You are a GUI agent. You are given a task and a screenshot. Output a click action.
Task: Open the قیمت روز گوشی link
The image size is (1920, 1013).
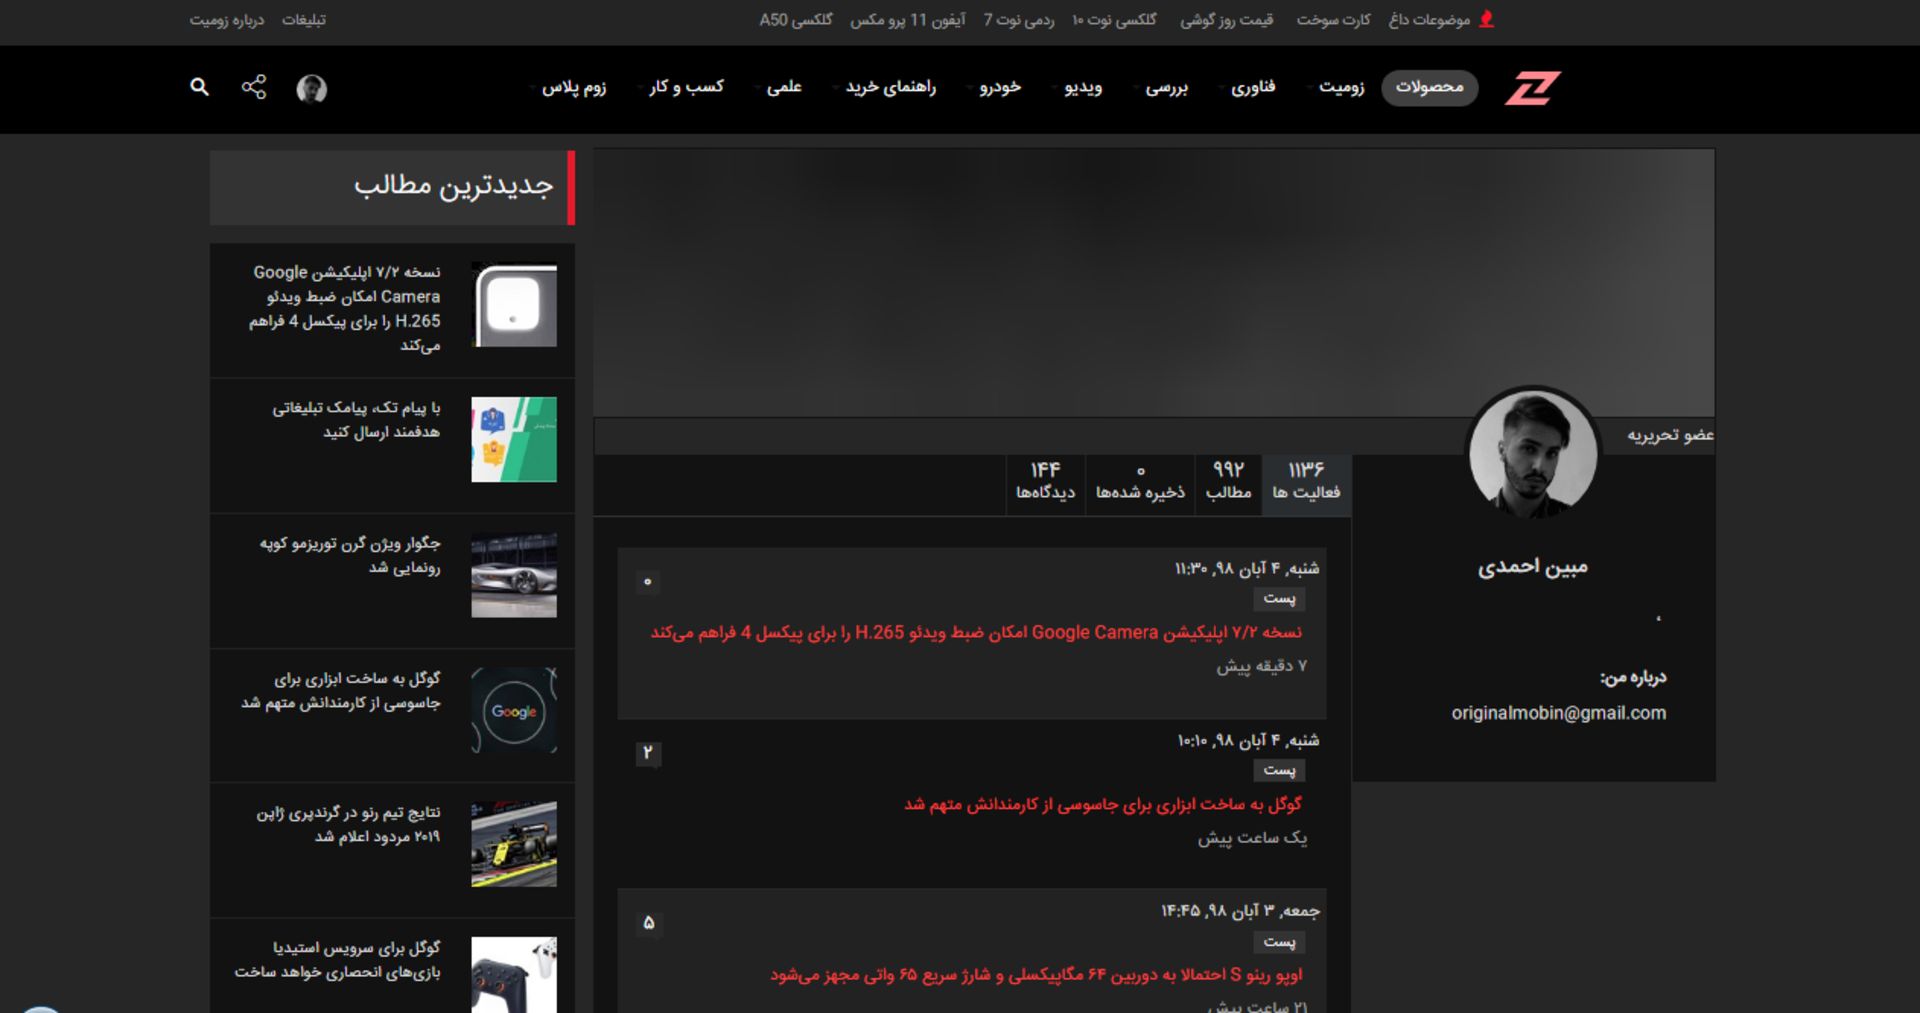tap(1227, 20)
